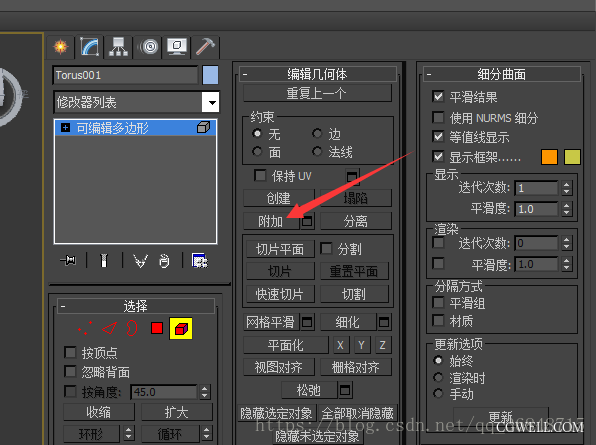Image resolution: width=596 pixels, height=445 pixels.
Task: Open the 松弛 settings icon
Action: [x=345, y=390]
